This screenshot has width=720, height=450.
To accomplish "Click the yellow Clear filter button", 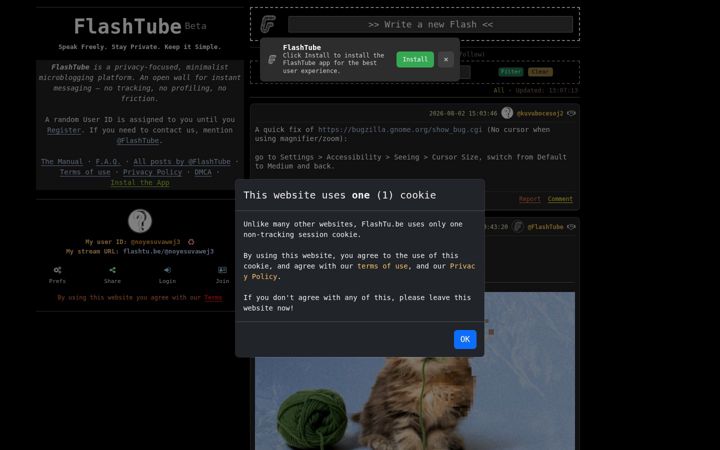I will click(540, 72).
